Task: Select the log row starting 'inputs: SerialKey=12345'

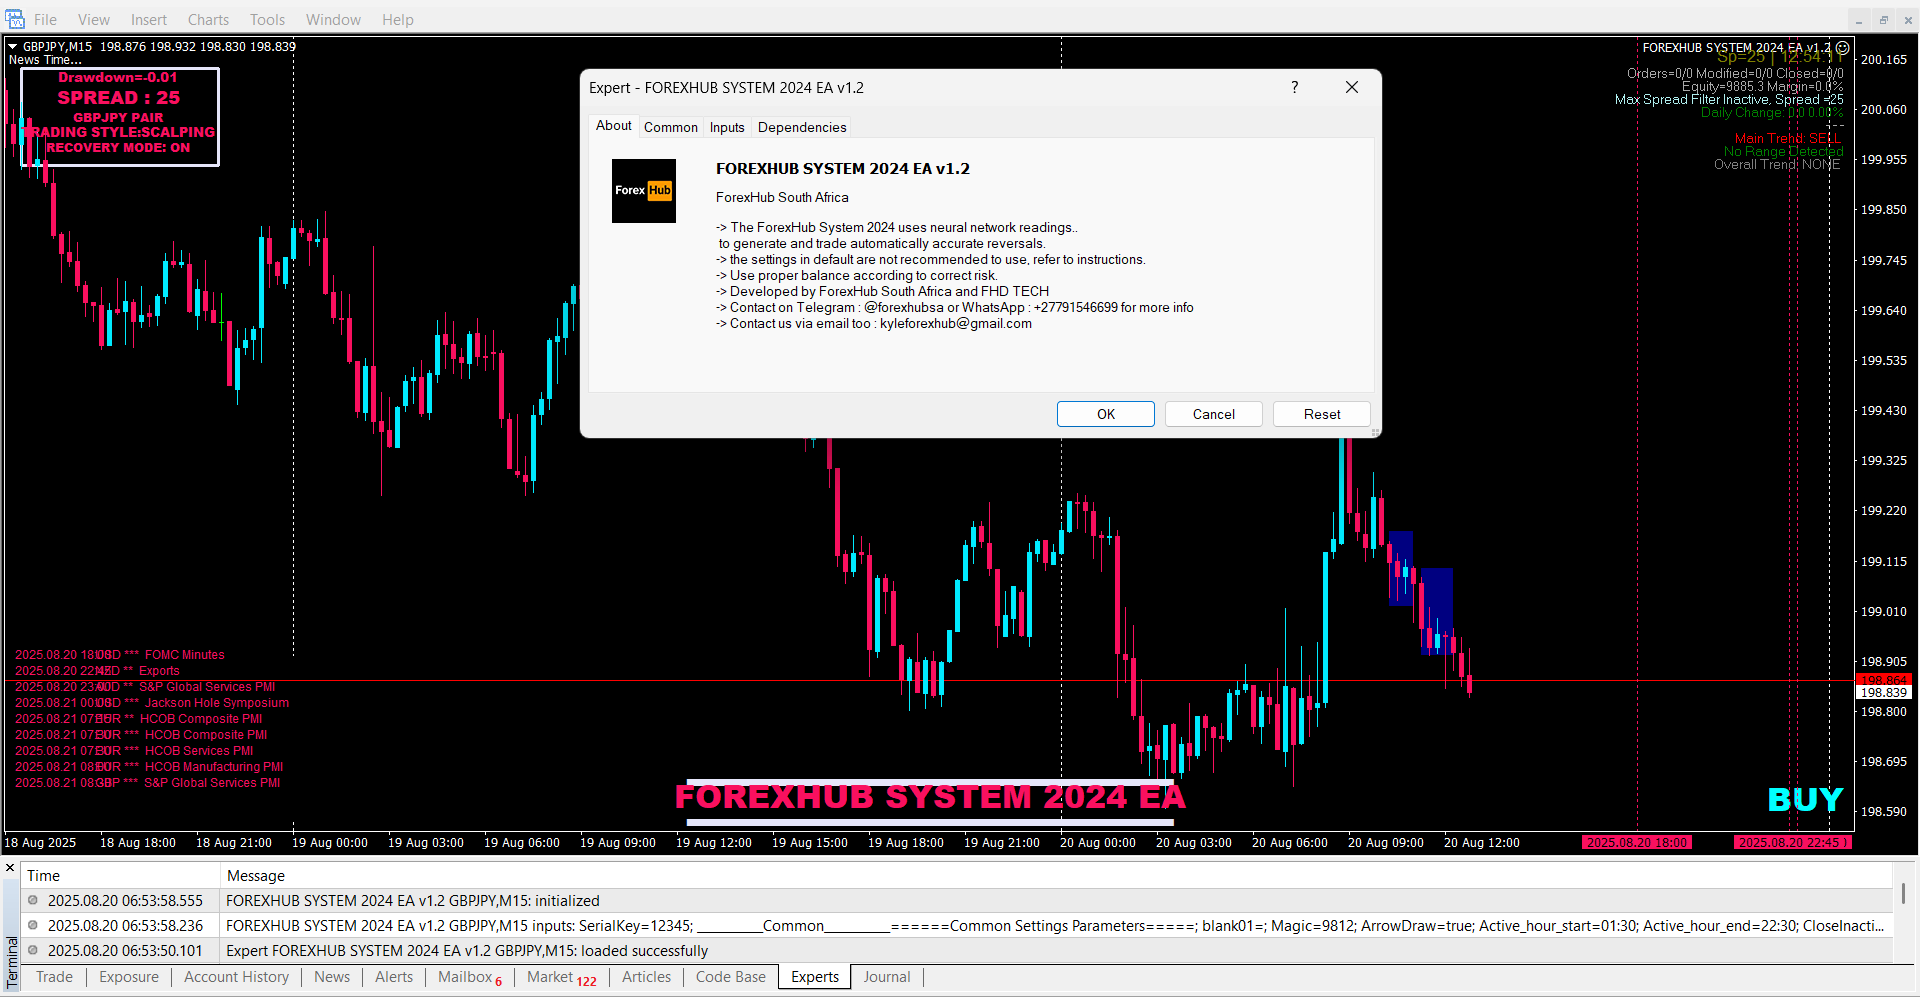Action: (x=957, y=926)
